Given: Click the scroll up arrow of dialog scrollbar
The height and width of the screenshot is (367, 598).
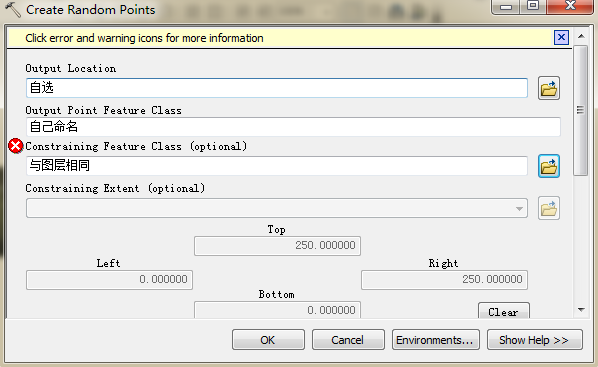Looking at the screenshot, I should 581,36.
